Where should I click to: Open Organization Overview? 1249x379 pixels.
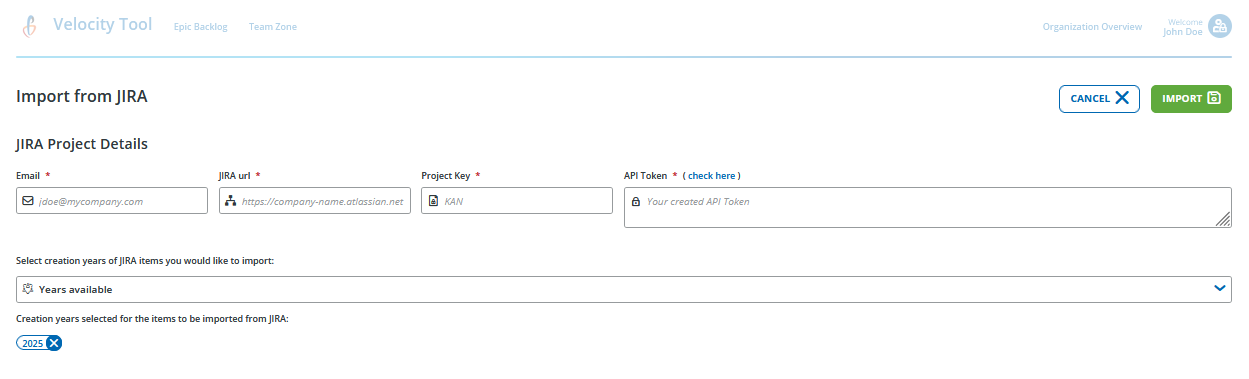point(1092,26)
